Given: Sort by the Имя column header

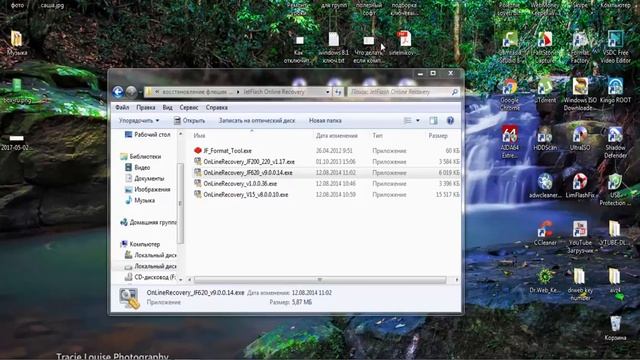Looking at the screenshot, I should click(199, 136).
